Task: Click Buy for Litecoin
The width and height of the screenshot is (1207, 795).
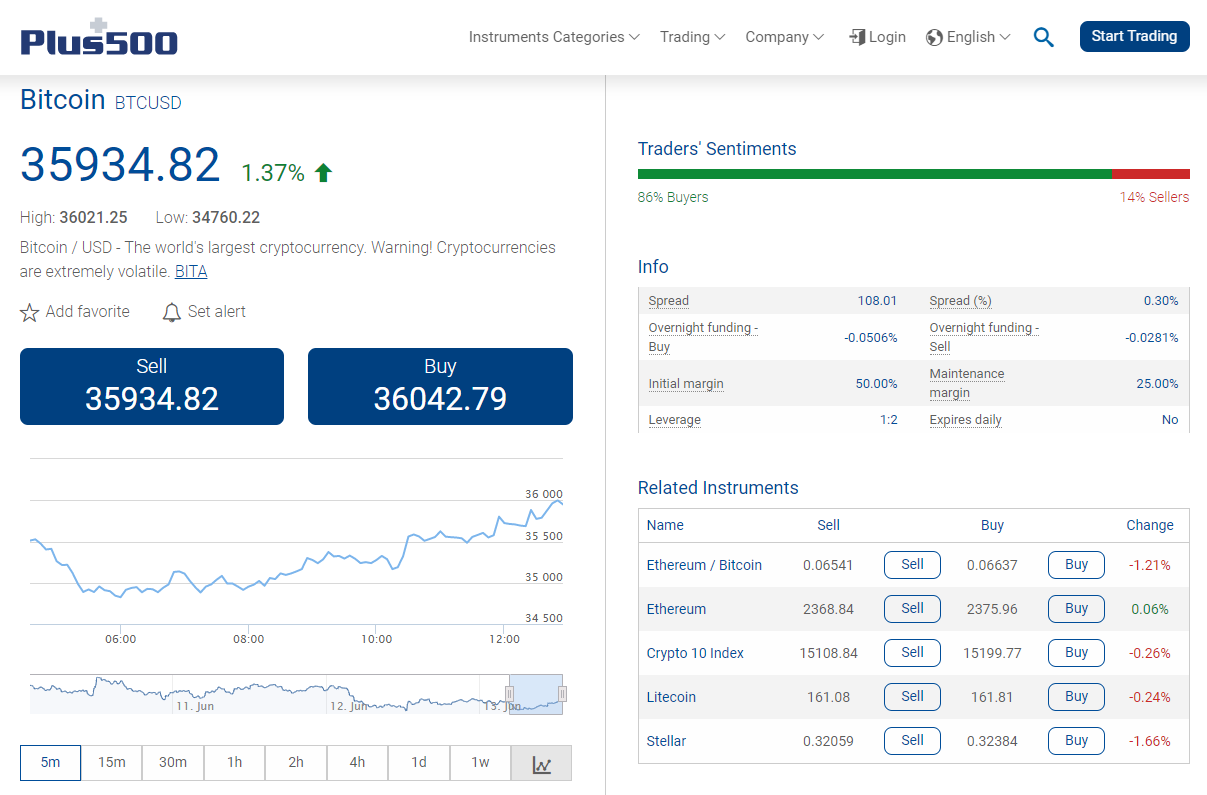Action: [x=1076, y=696]
